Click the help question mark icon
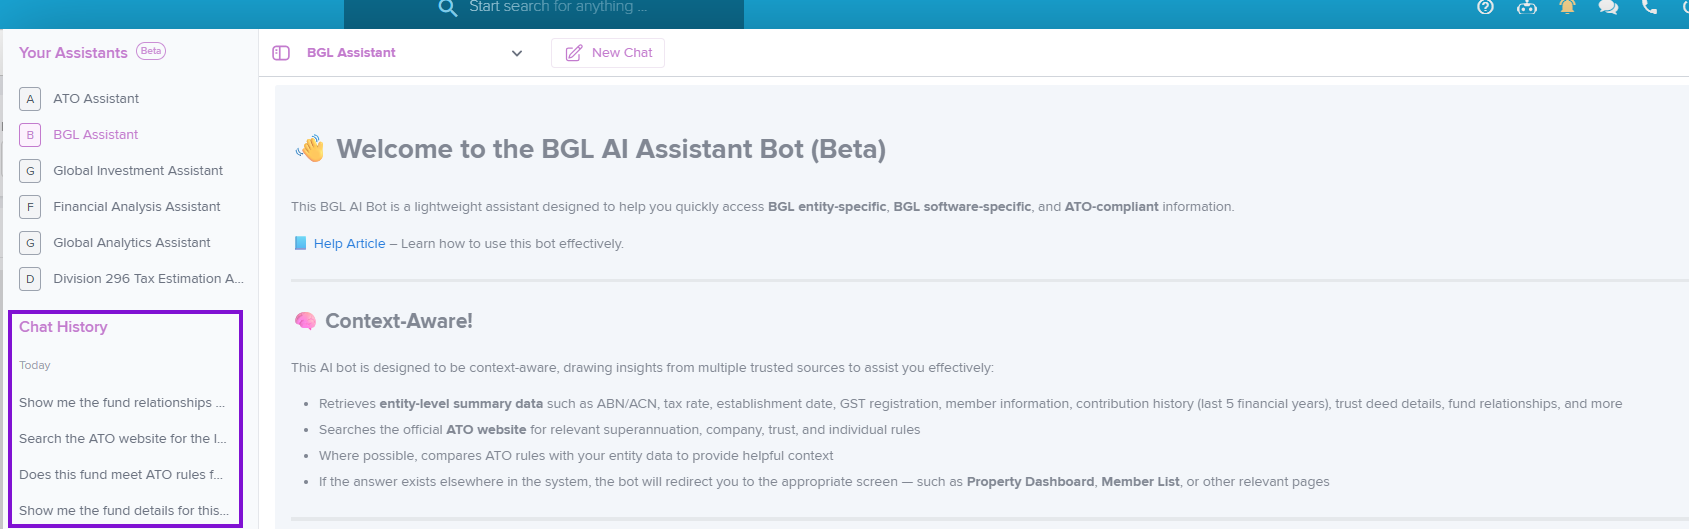The image size is (1689, 529). click(1485, 7)
